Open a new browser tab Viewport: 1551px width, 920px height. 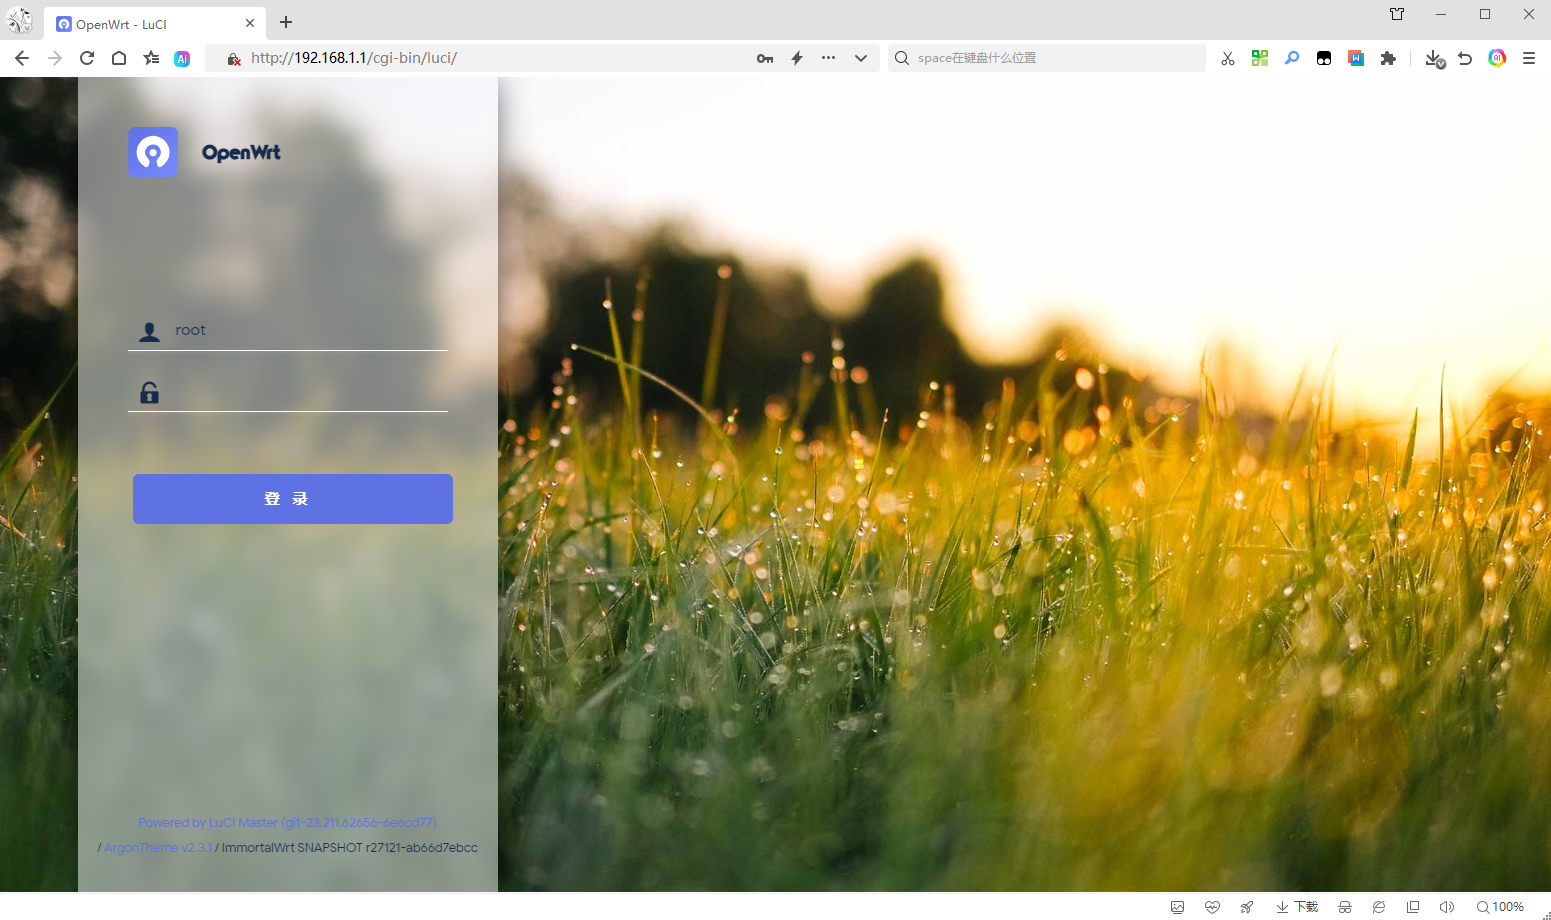tap(286, 22)
